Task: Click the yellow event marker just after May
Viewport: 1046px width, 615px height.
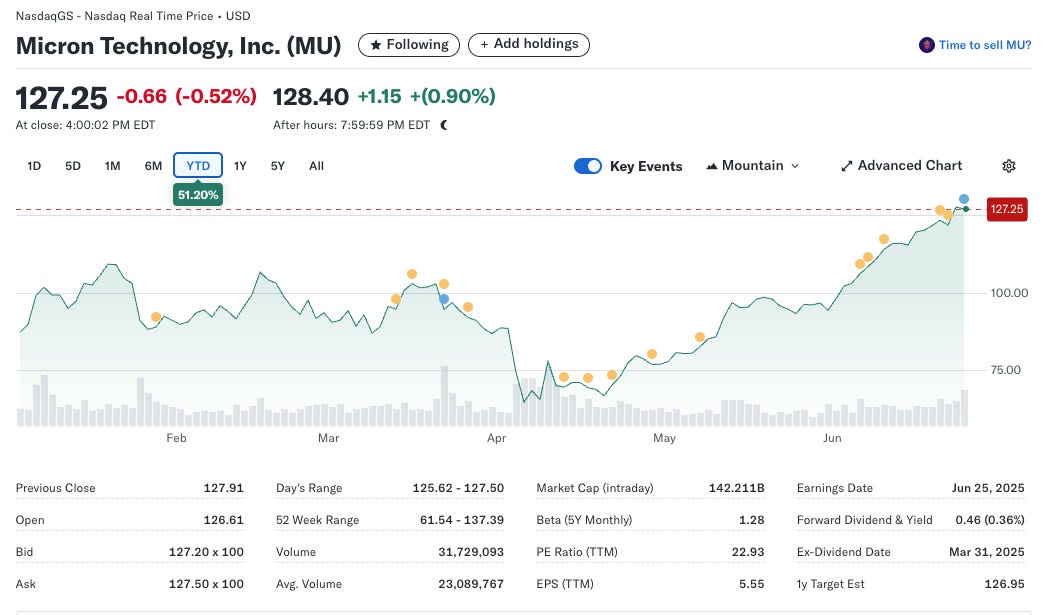Action: tap(699, 337)
